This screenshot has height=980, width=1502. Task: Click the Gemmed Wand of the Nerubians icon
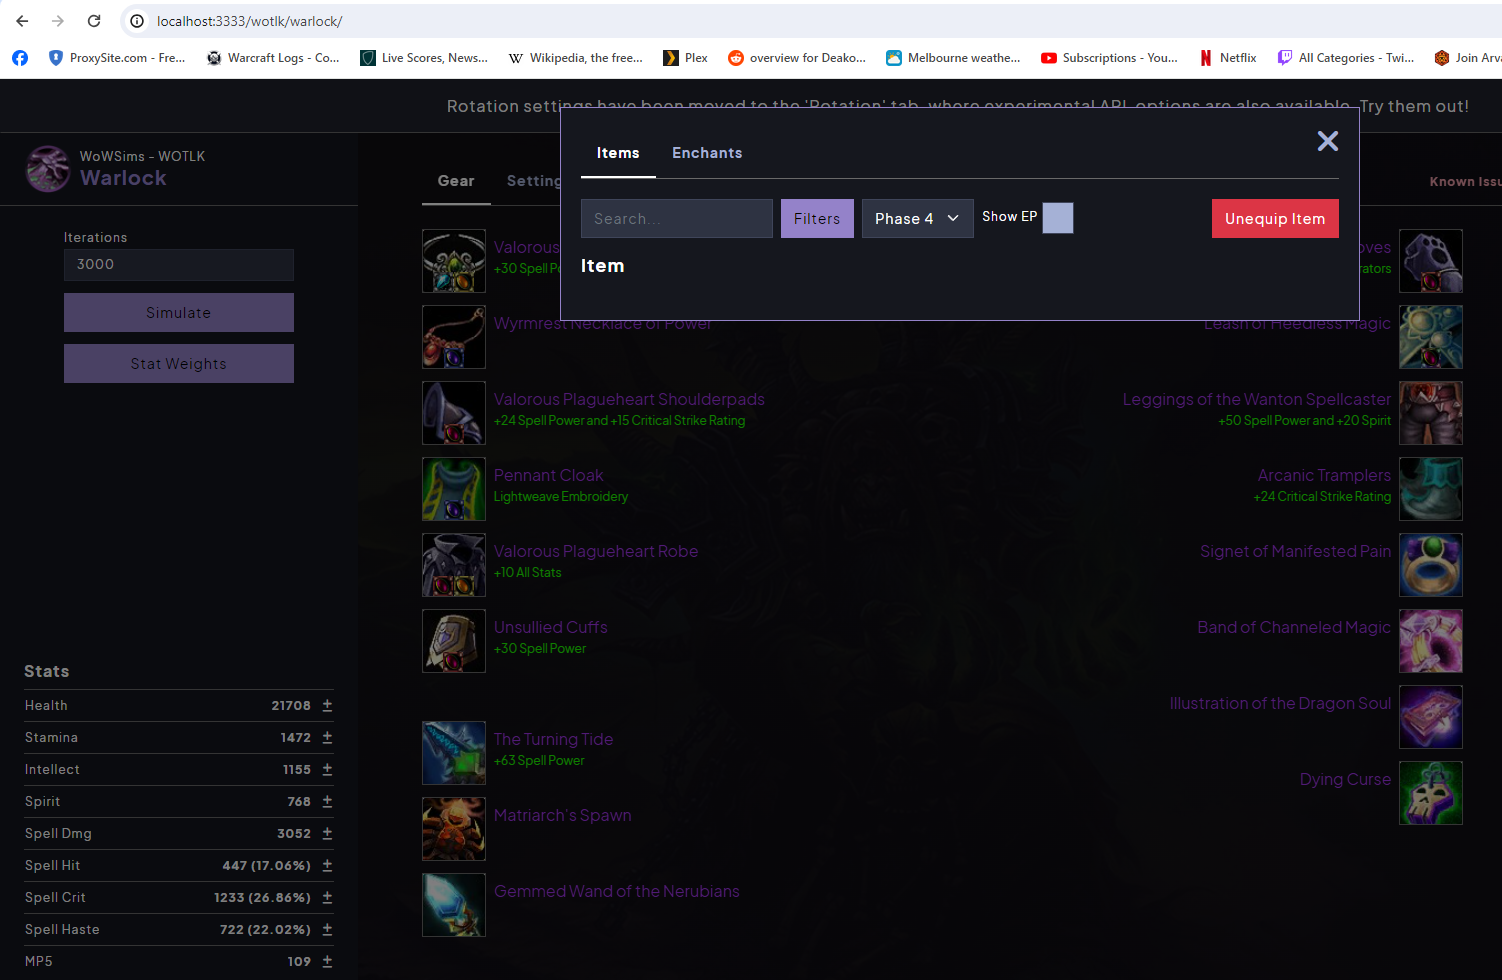(453, 905)
